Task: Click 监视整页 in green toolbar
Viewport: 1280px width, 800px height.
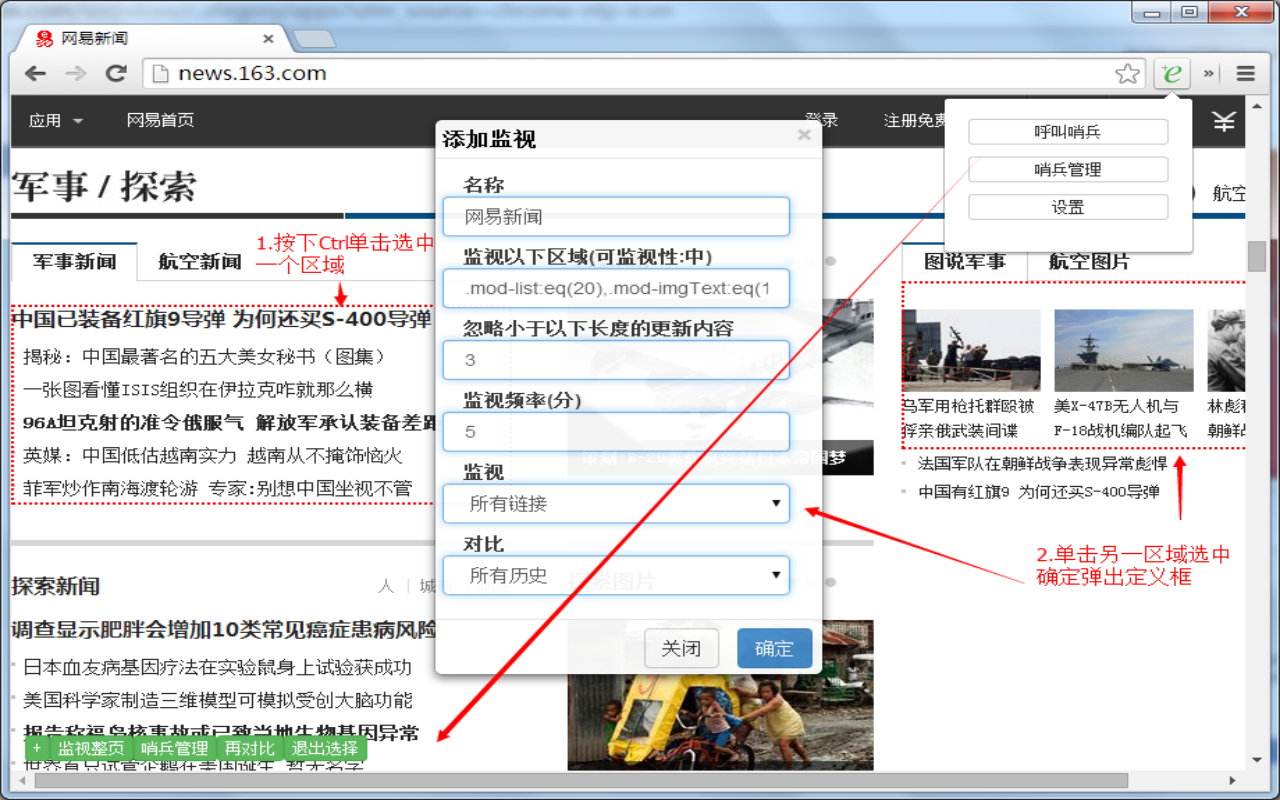Action: [x=91, y=748]
